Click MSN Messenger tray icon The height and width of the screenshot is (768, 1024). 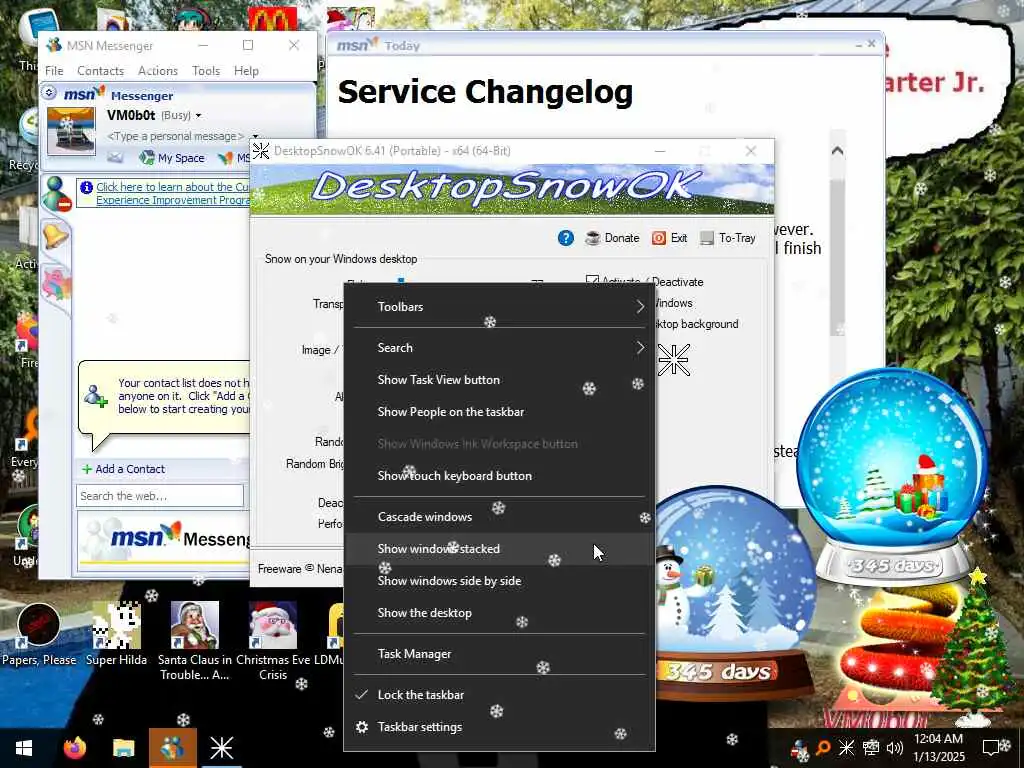tap(800, 749)
